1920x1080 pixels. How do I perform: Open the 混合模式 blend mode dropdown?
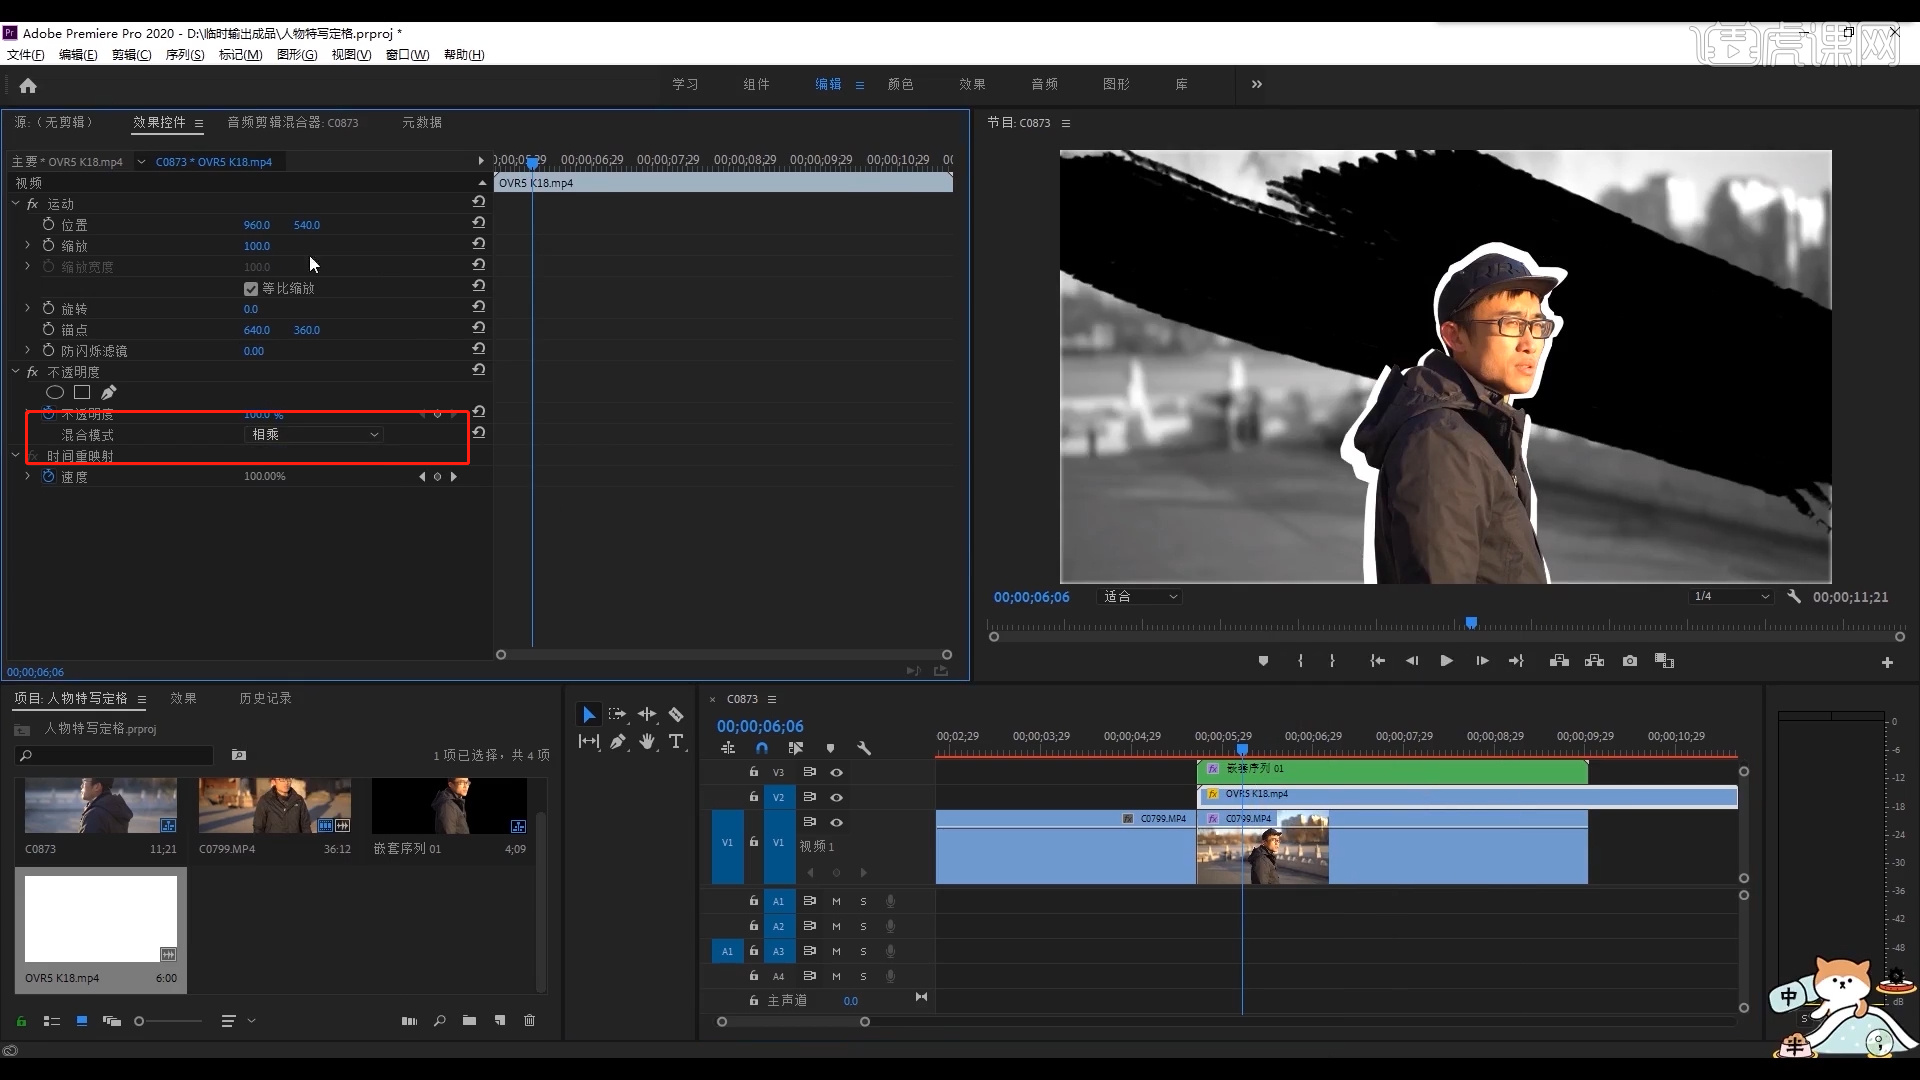click(314, 434)
